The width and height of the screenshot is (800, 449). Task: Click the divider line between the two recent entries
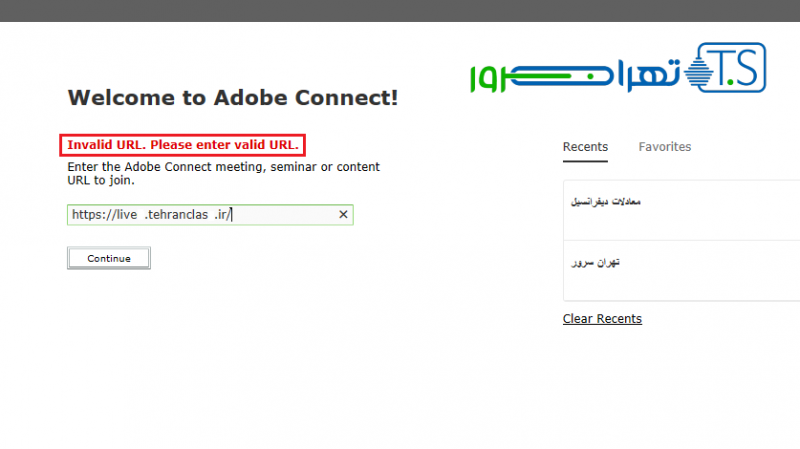point(680,240)
